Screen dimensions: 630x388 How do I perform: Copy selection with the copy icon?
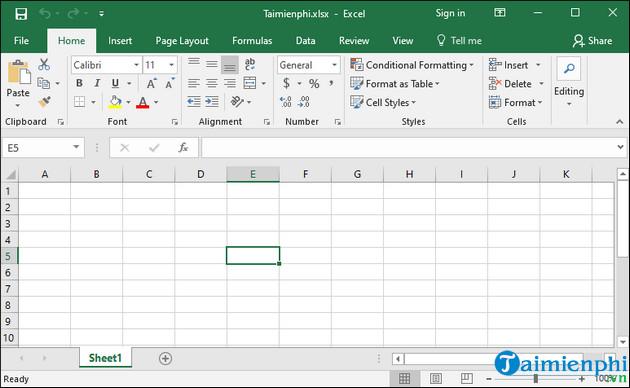pyautogui.click(x=43, y=83)
